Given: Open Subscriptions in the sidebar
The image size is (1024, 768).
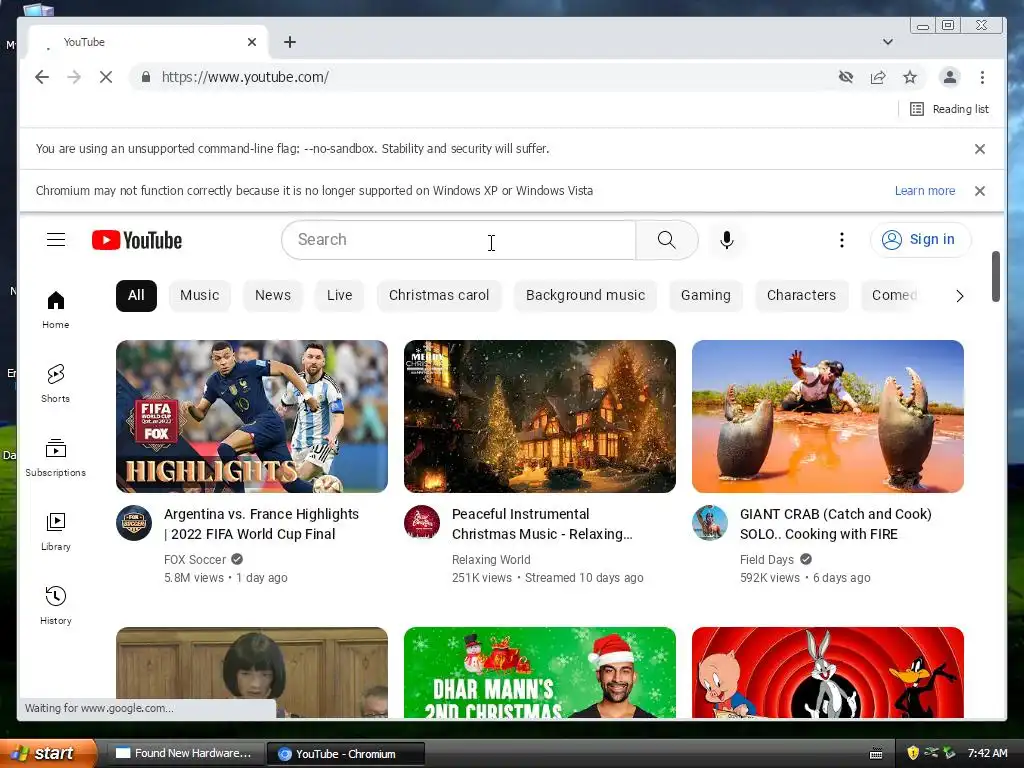Looking at the screenshot, I should click(56, 458).
